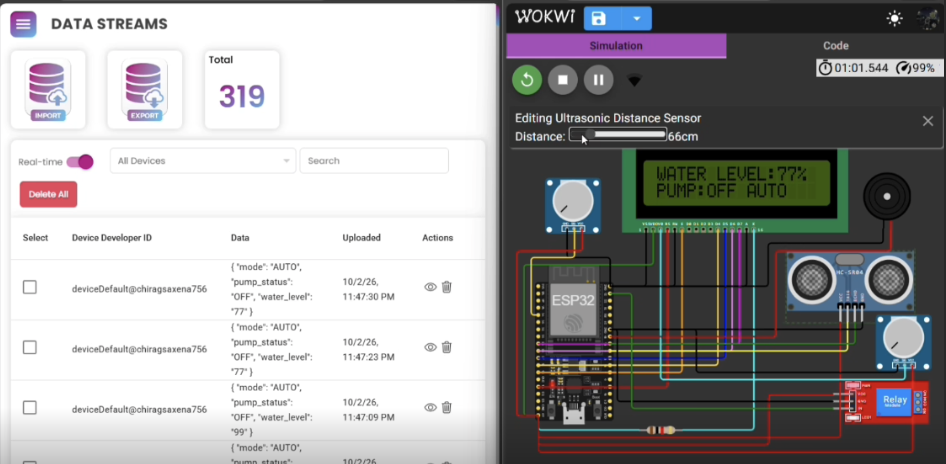Click the Uploaded column header
The width and height of the screenshot is (946, 464).
pos(361,238)
